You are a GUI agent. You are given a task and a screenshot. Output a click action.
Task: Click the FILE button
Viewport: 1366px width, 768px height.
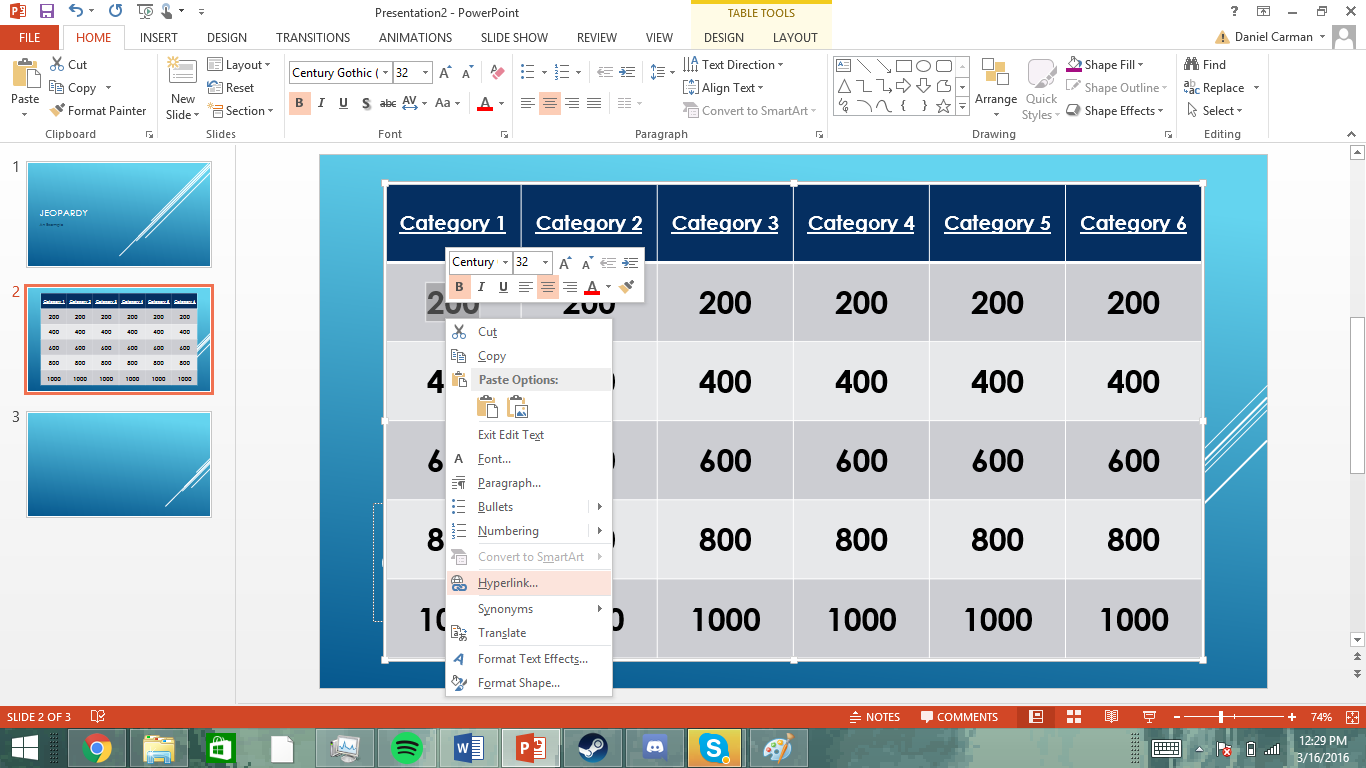tap(30, 38)
